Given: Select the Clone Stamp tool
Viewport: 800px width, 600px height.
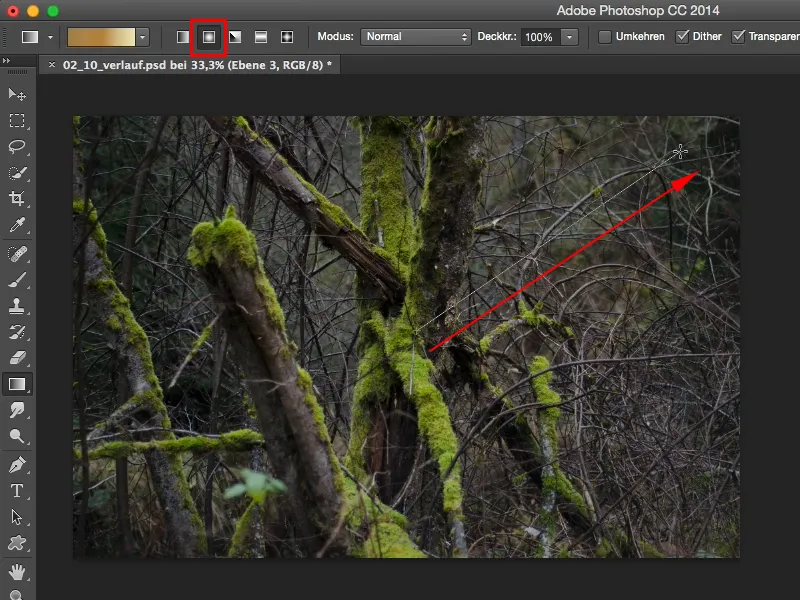Looking at the screenshot, I should [15, 307].
